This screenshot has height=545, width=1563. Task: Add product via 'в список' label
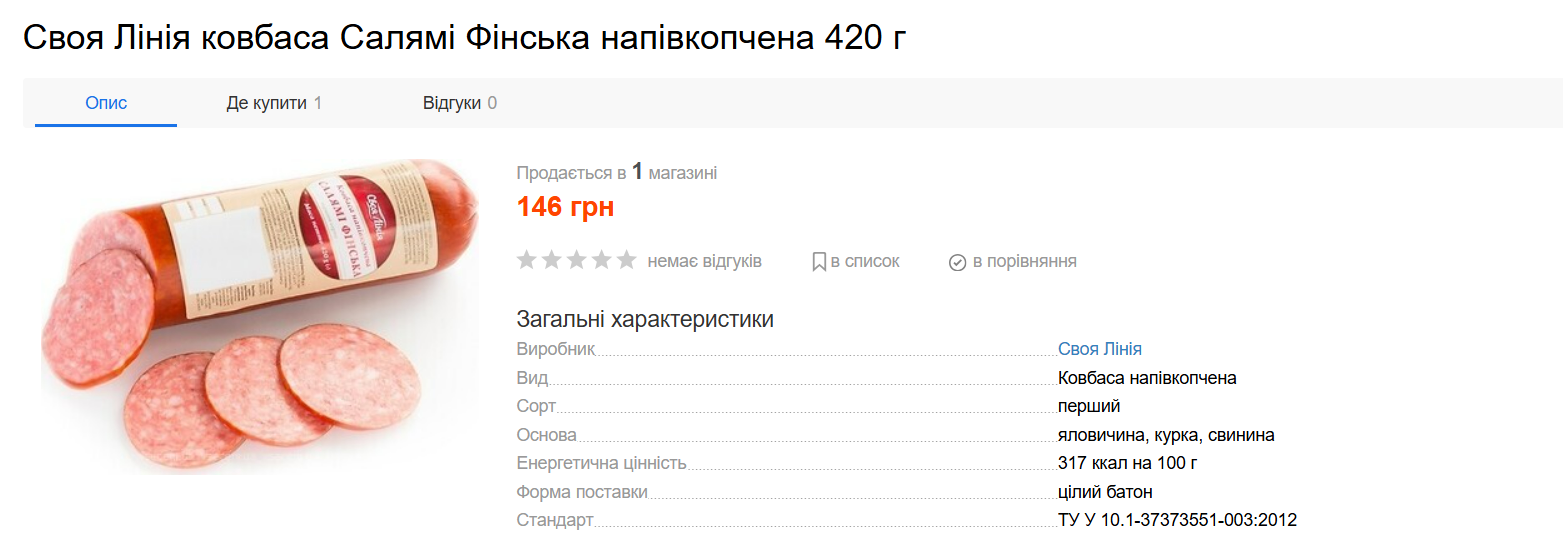click(x=865, y=261)
